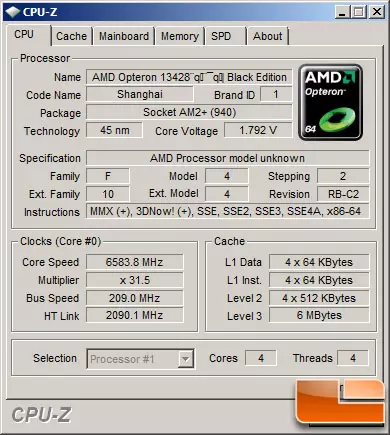Viewport: 390px width, 435px height.
Task: Select the Memory tab
Action: (x=180, y=36)
